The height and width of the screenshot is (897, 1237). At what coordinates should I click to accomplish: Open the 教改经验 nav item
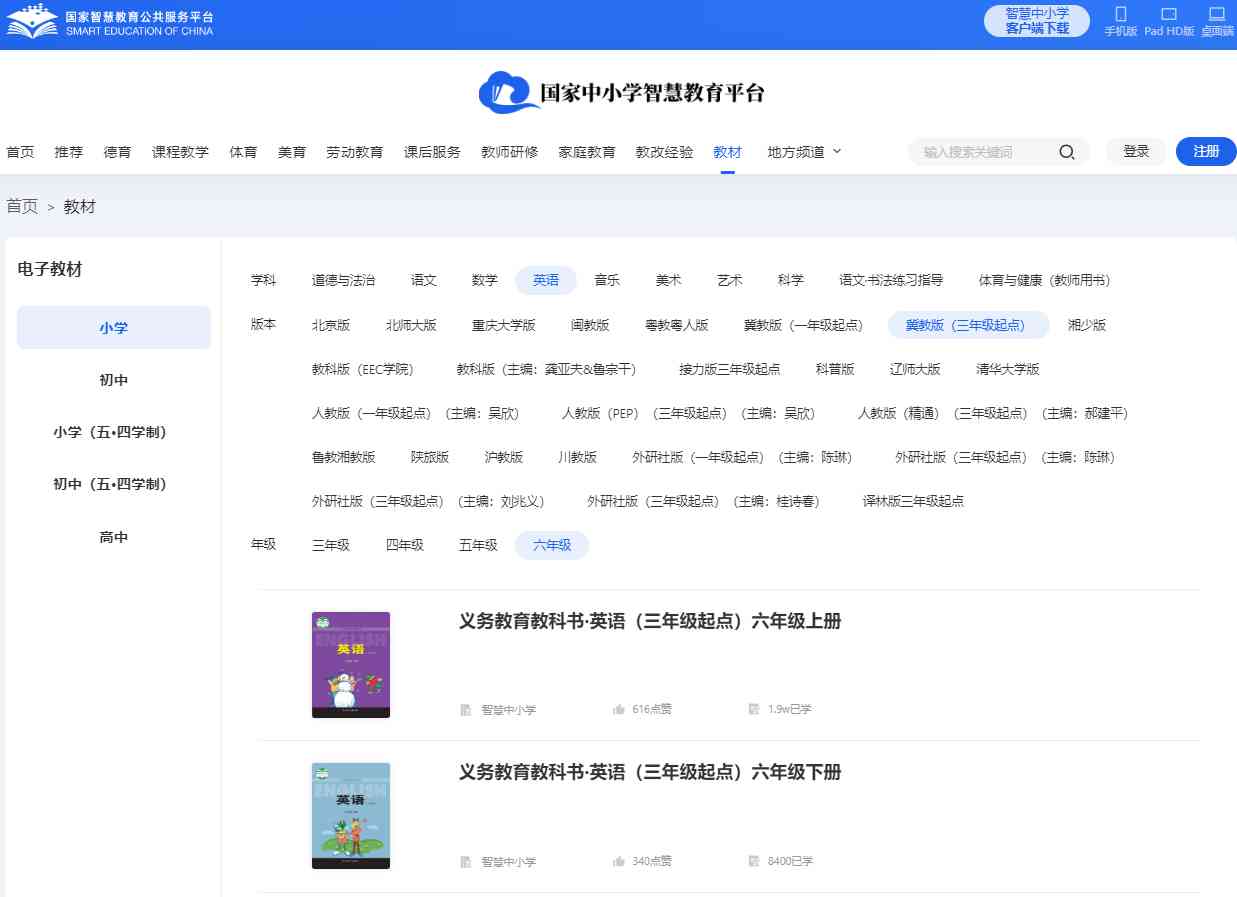(x=664, y=152)
